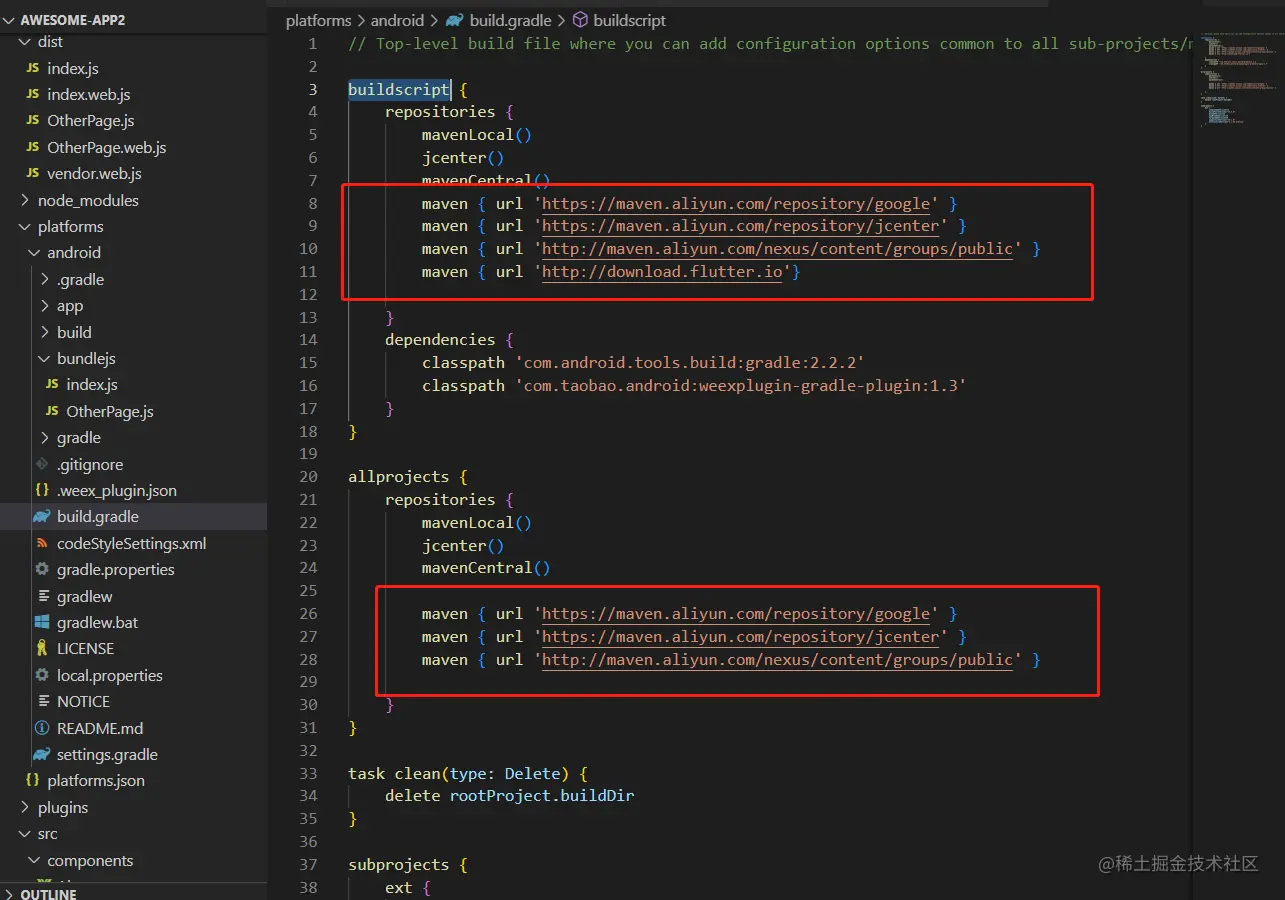
Task: Click the license key icon beside LICENSE
Action: click(x=42, y=649)
